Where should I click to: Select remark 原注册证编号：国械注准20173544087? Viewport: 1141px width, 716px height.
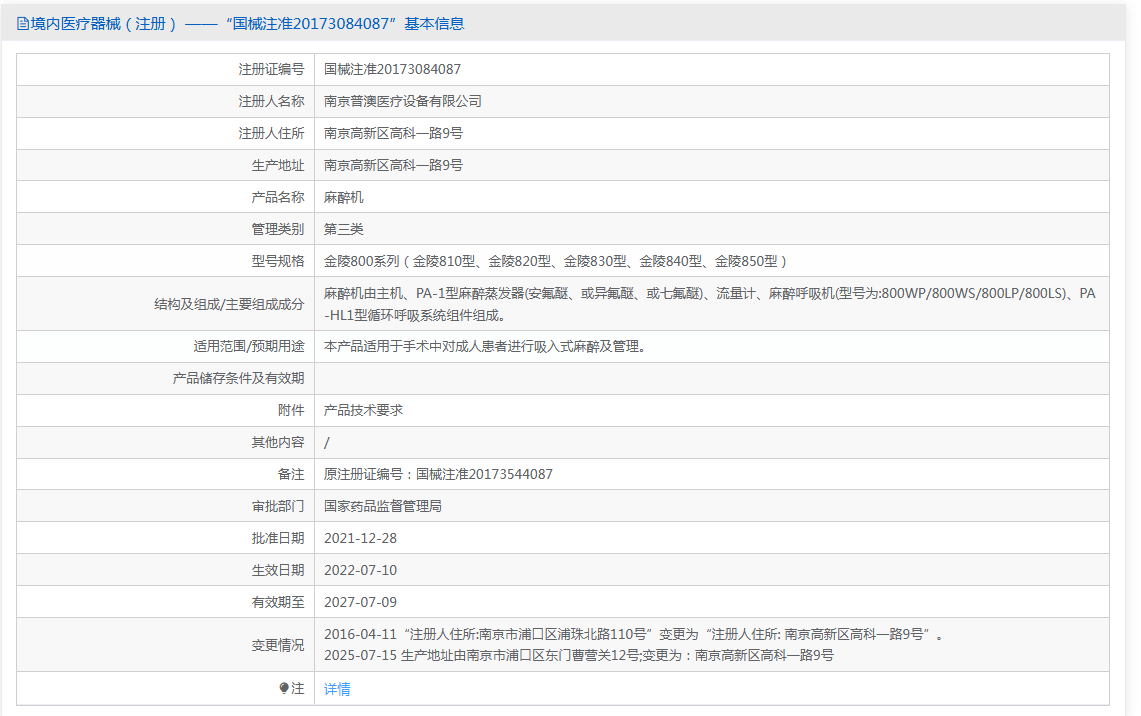click(438, 474)
